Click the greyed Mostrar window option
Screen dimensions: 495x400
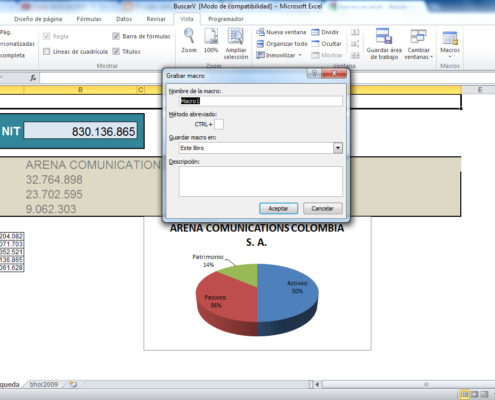pos(327,55)
